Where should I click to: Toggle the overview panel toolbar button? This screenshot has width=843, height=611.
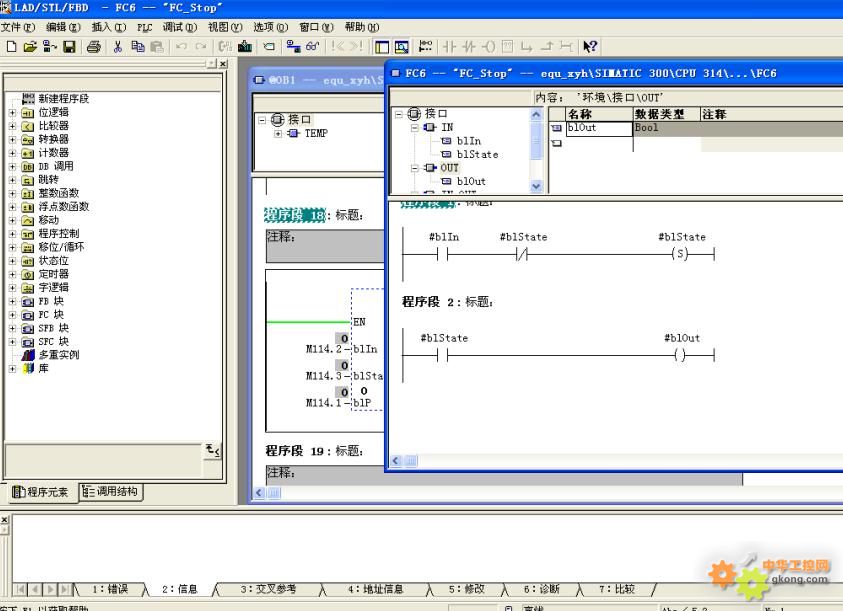tap(382, 46)
